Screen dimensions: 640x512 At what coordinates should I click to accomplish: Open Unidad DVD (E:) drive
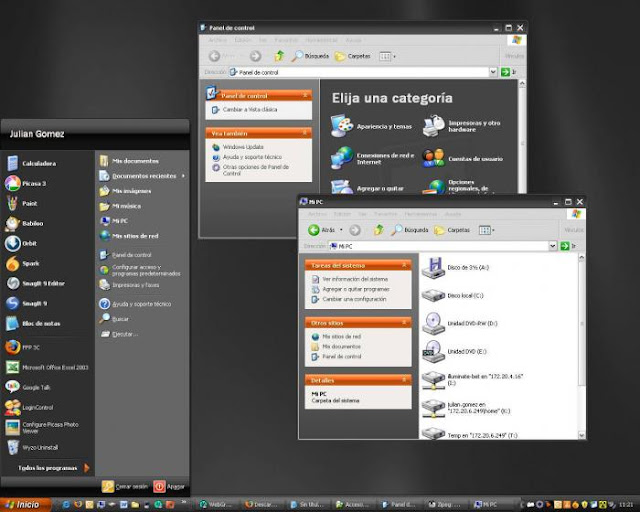click(454, 351)
